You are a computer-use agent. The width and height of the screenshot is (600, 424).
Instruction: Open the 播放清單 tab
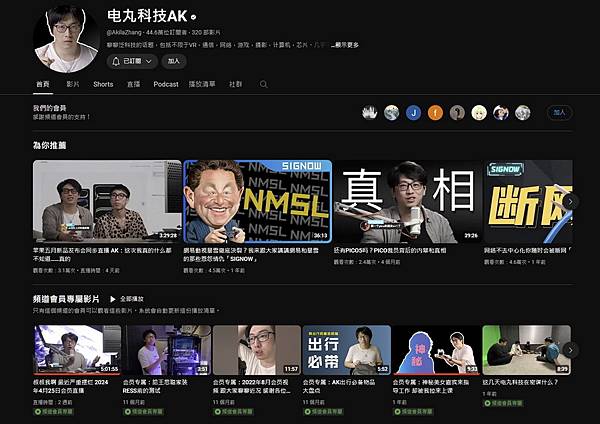[x=202, y=84]
